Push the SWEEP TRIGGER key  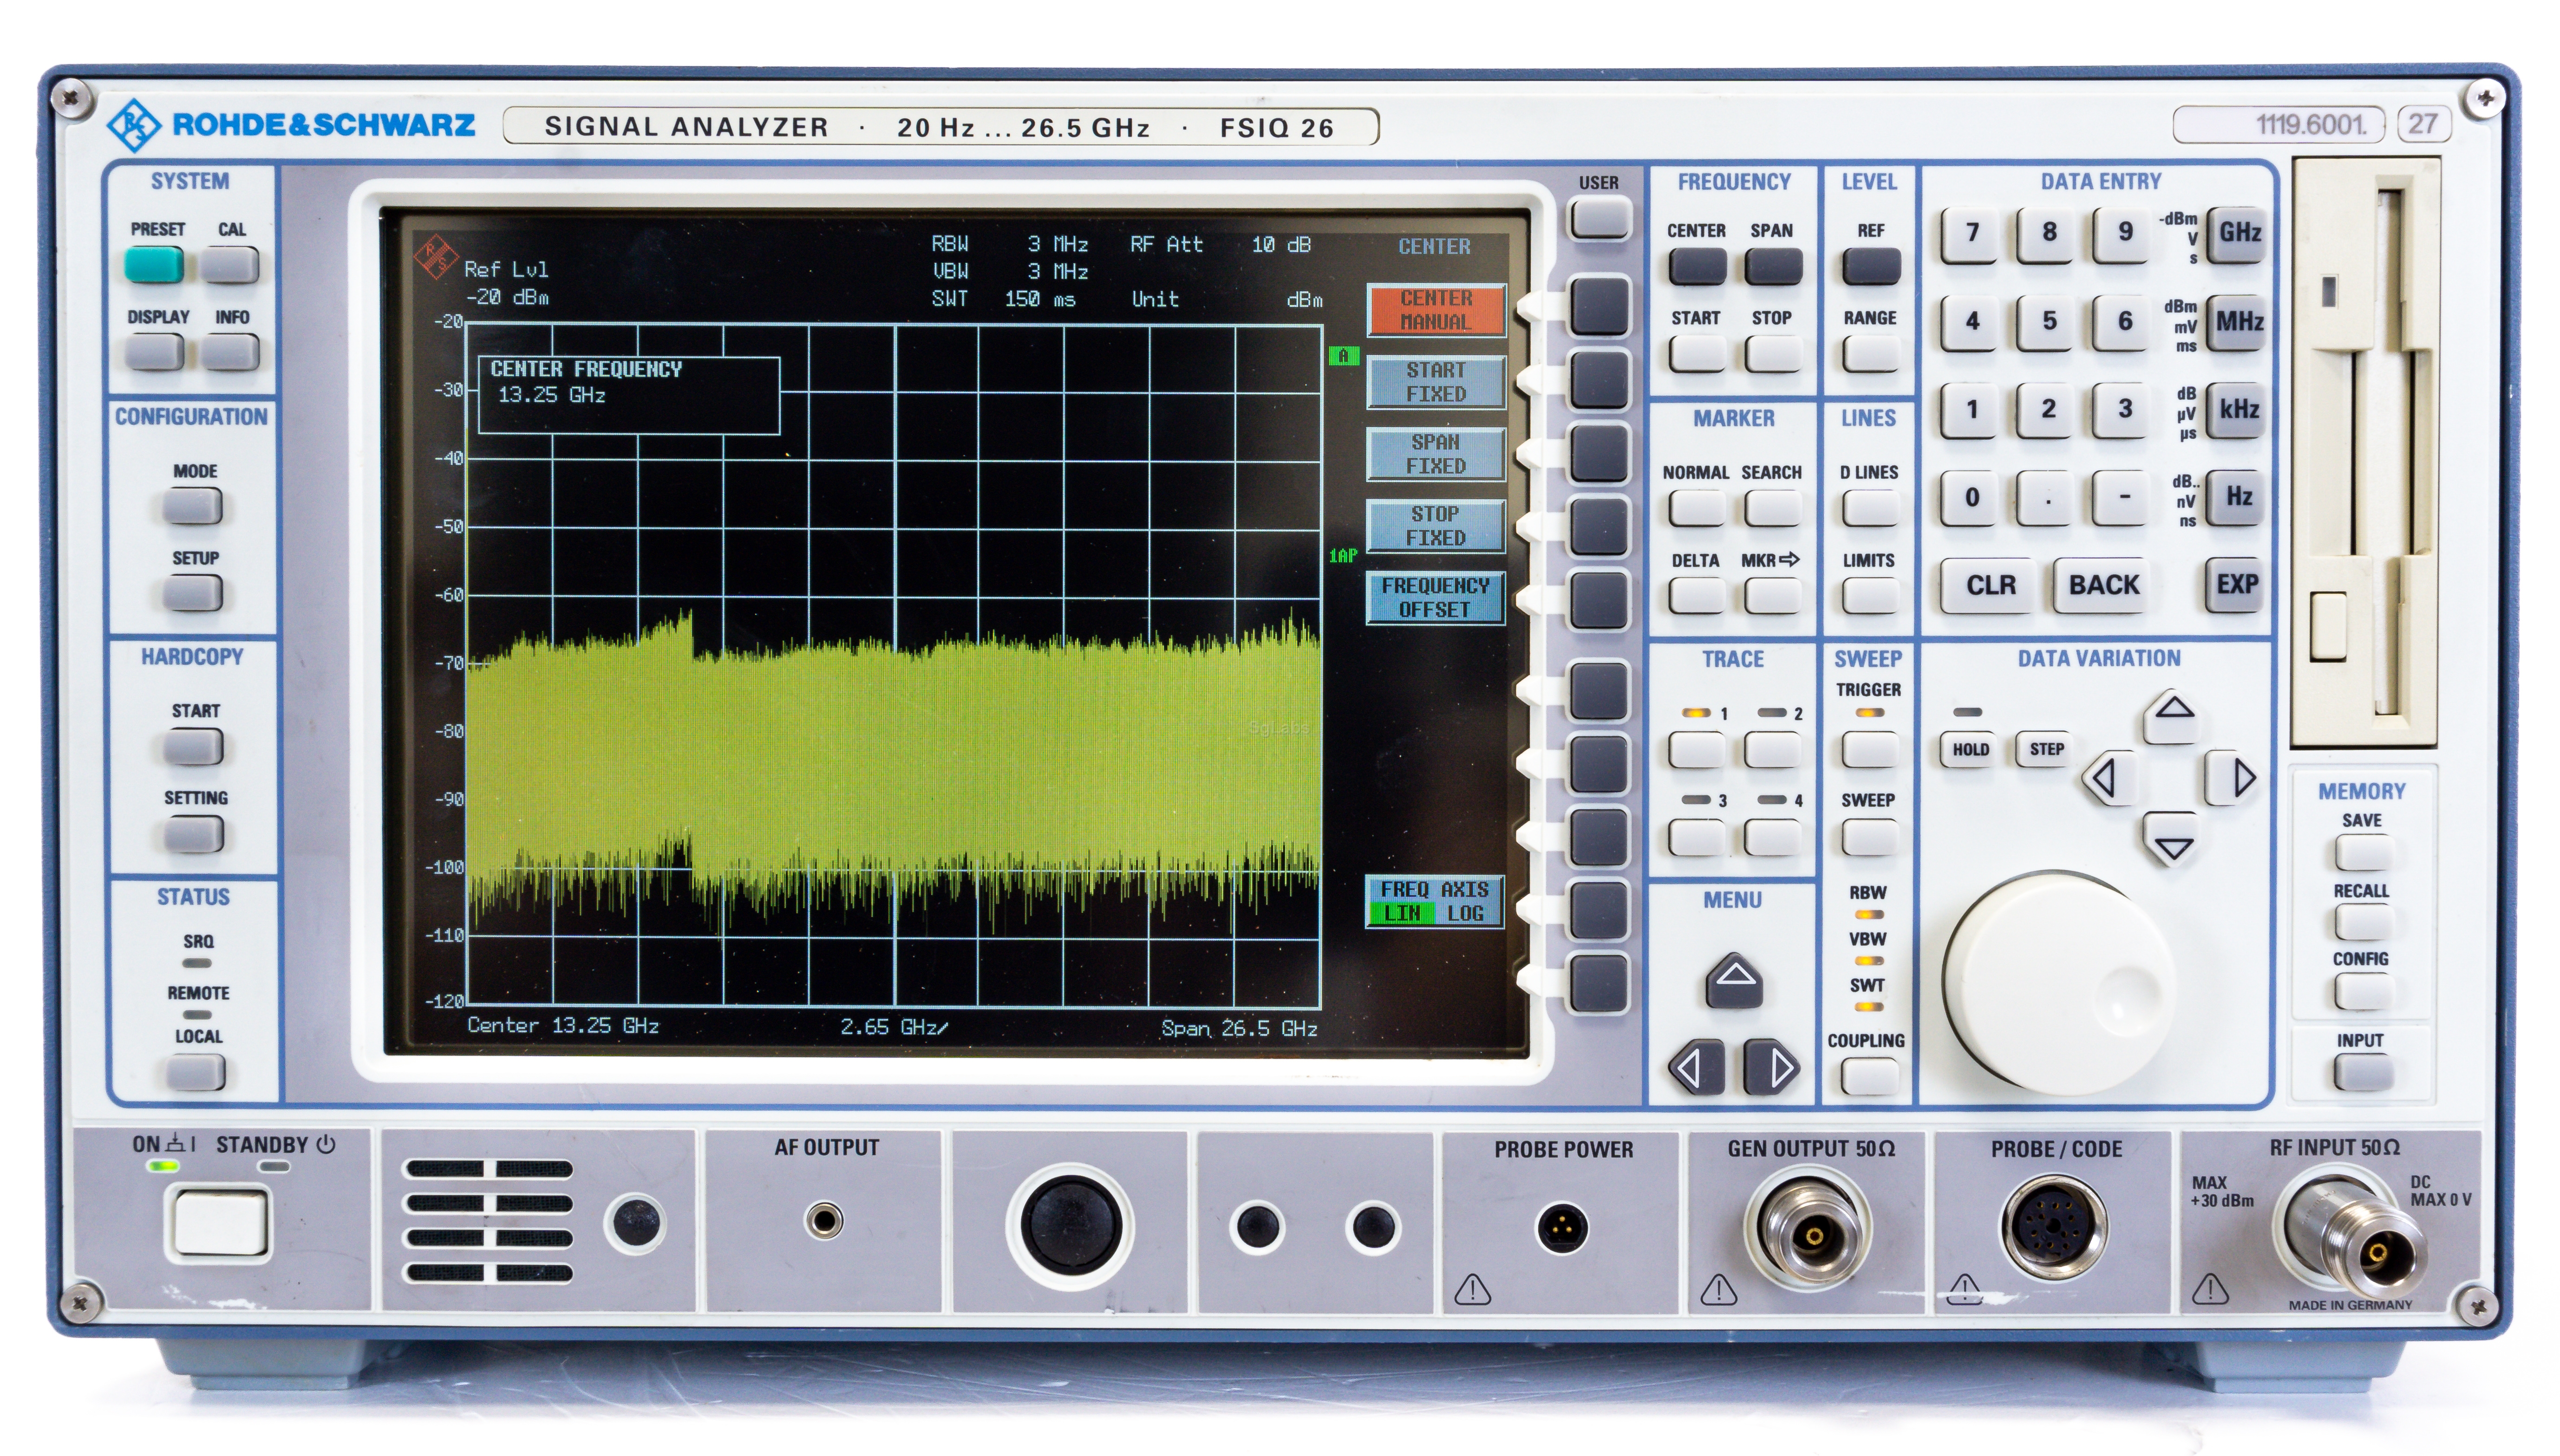point(1870,750)
